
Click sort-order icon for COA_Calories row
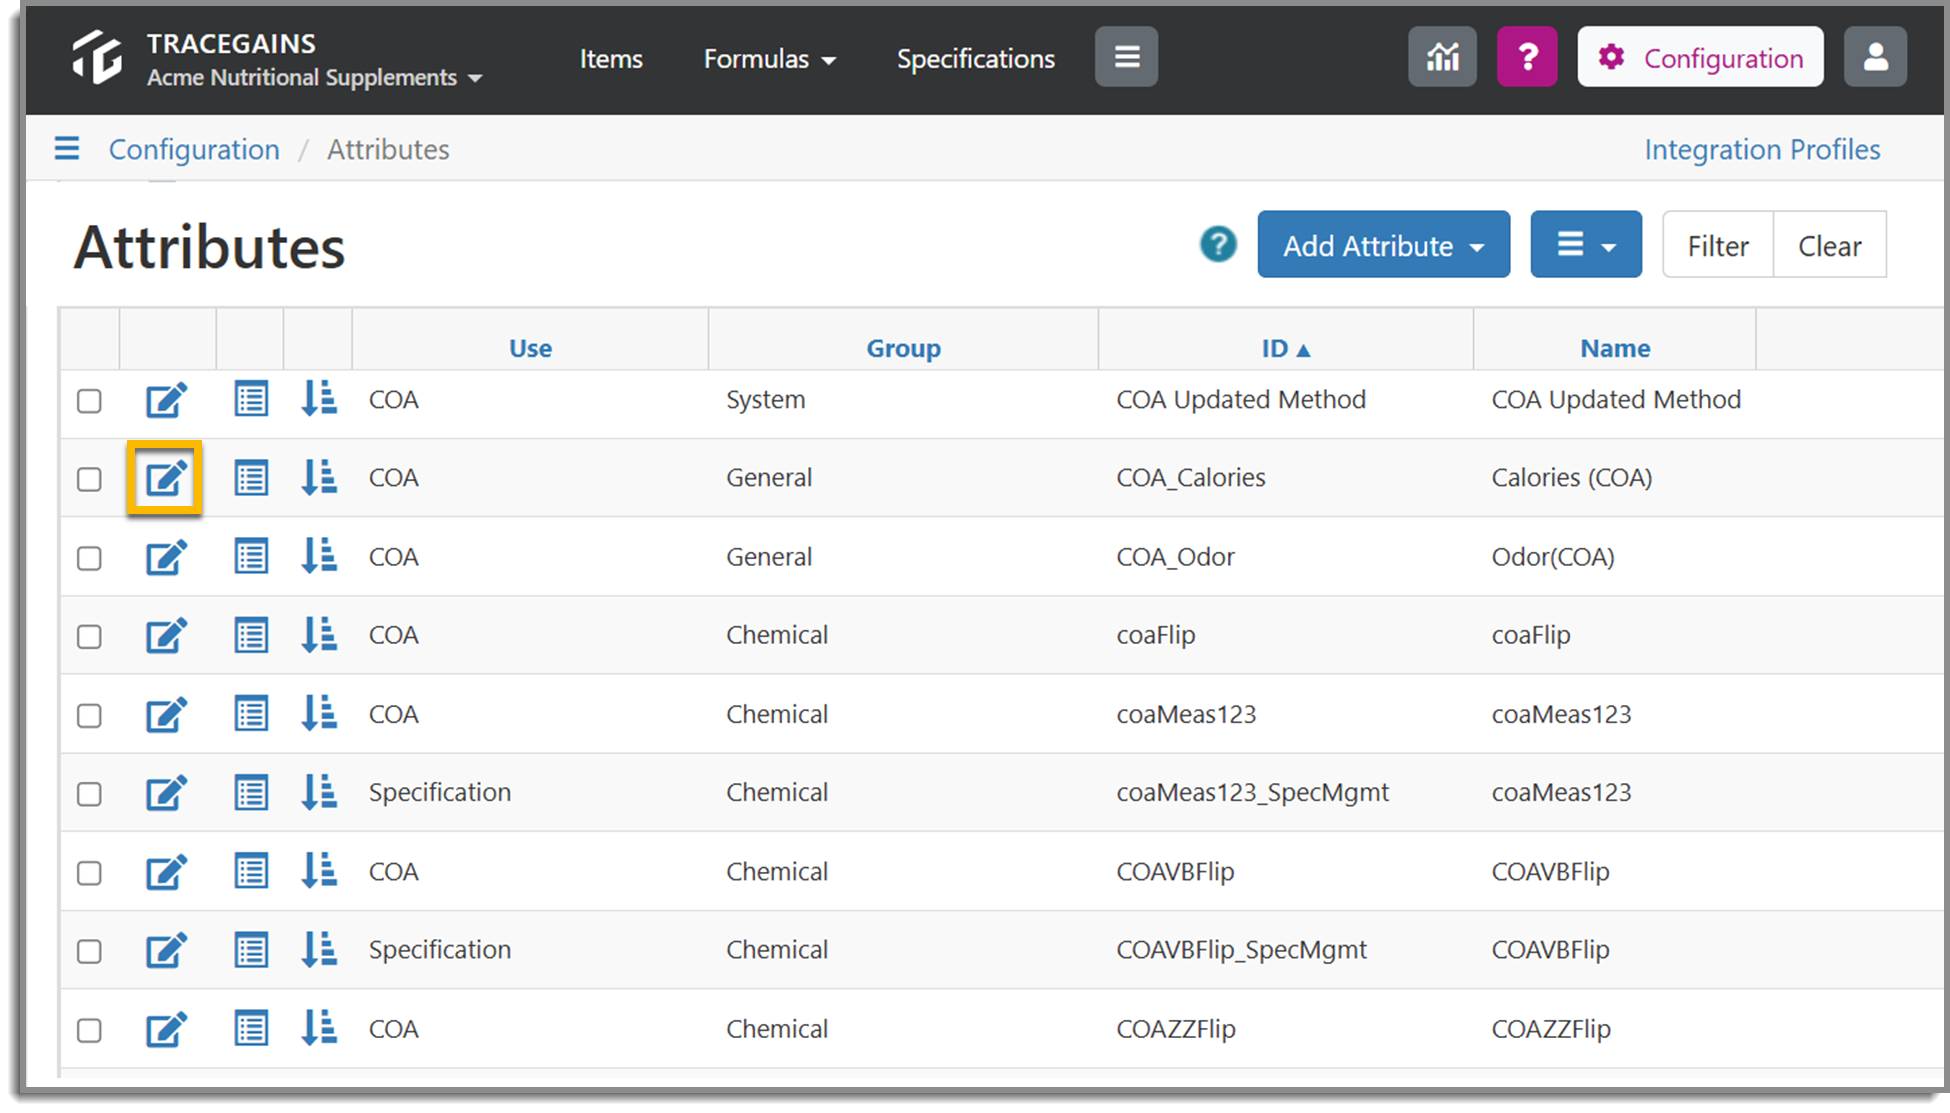pyautogui.click(x=319, y=477)
